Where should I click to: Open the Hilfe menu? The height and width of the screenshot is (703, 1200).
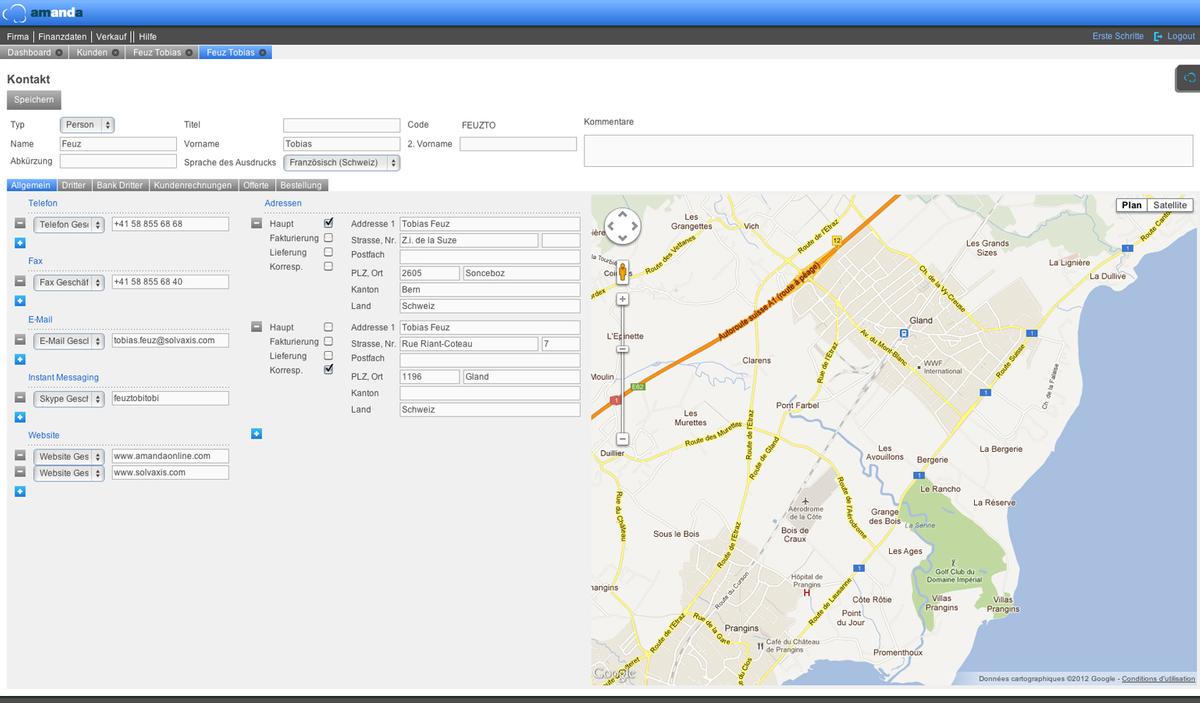coord(148,36)
